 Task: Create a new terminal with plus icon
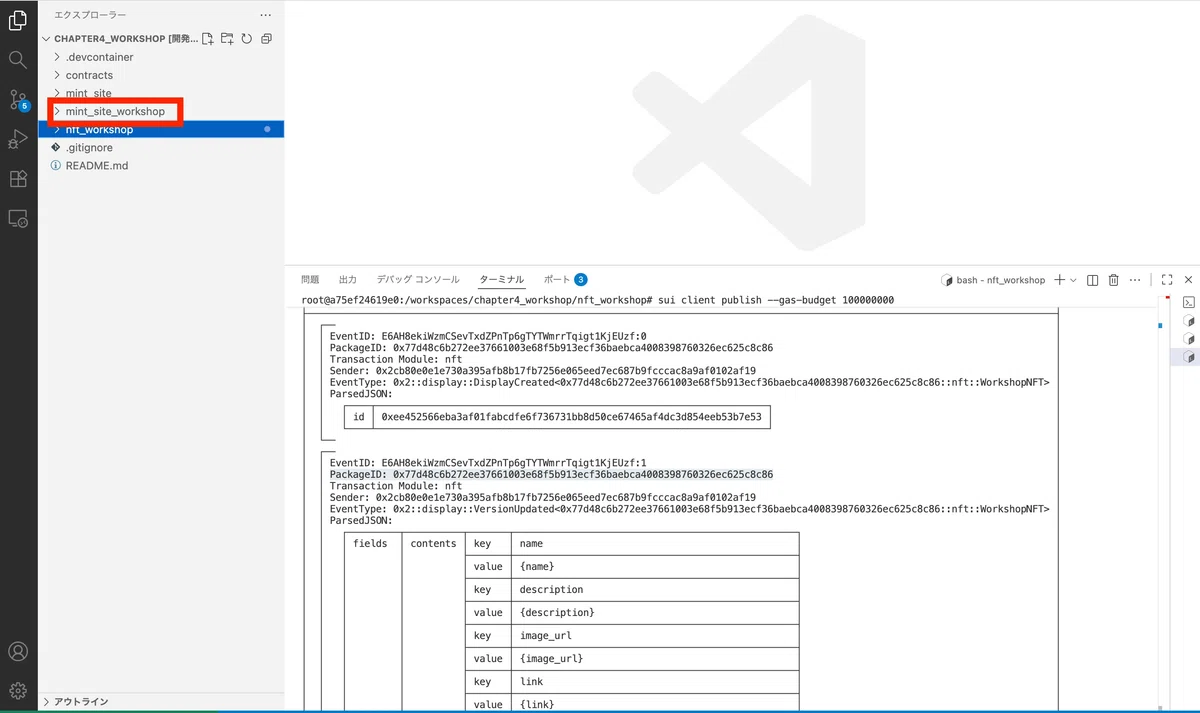(1059, 280)
